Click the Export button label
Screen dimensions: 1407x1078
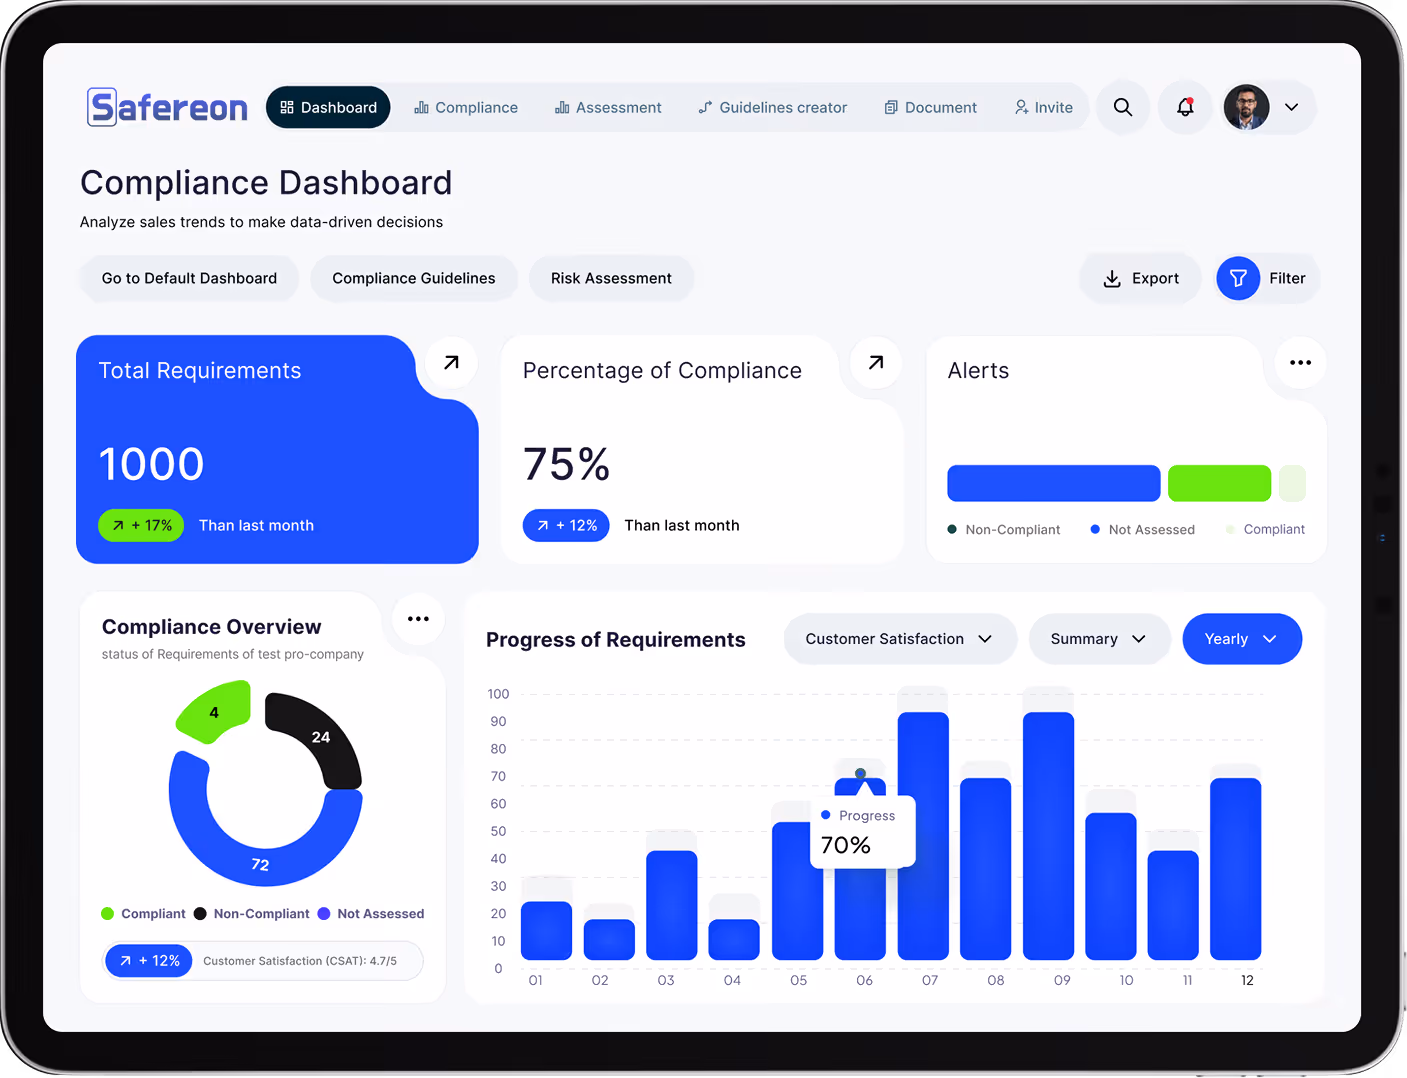[x=1155, y=279]
